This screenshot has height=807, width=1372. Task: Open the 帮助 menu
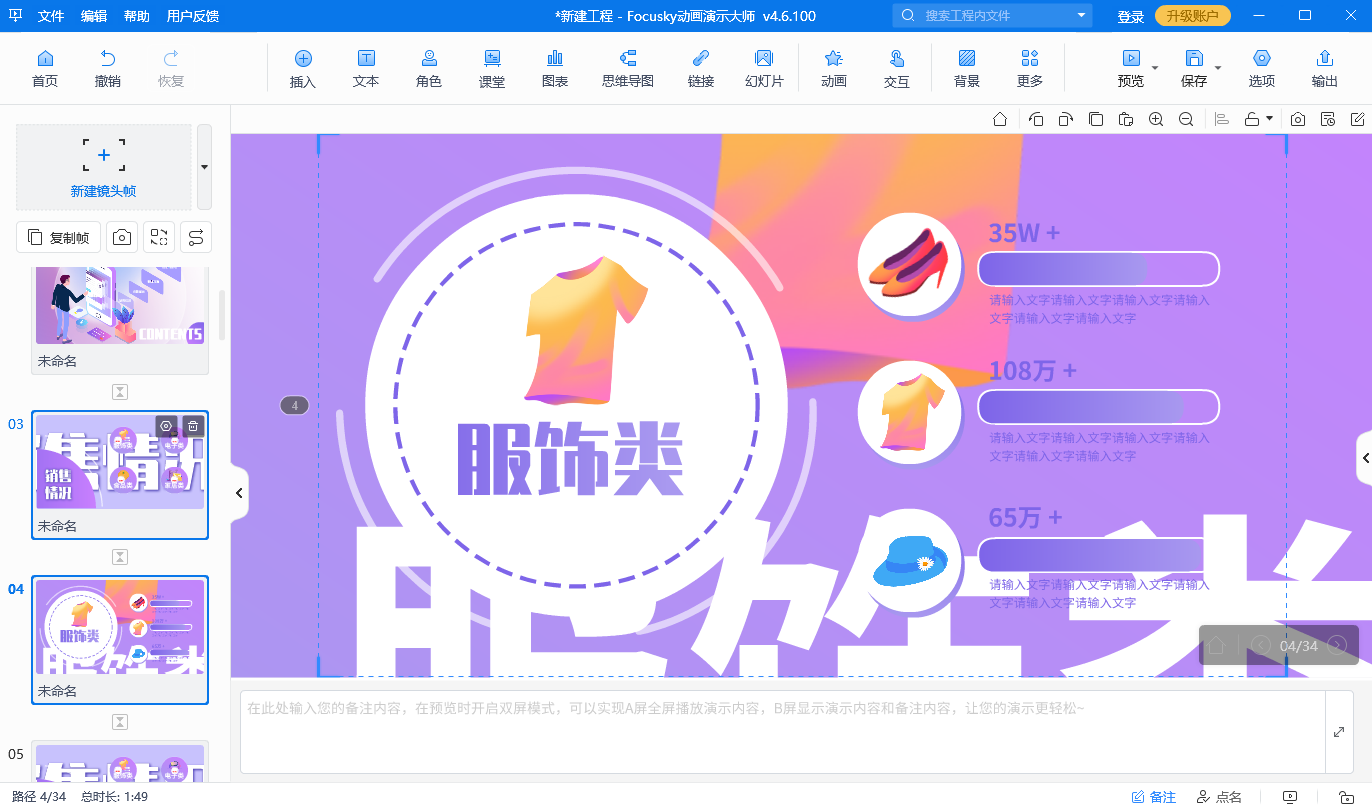pyautogui.click(x=137, y=16)
